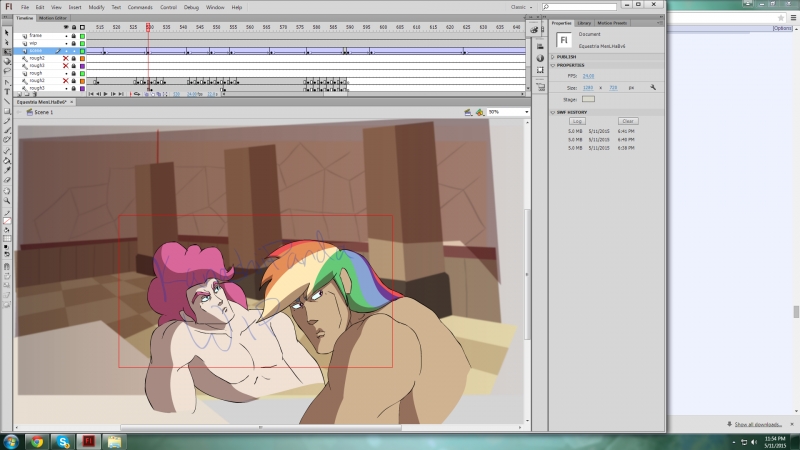
Task: Click the Flash icon in taskbar
Action: pos(88,440)
